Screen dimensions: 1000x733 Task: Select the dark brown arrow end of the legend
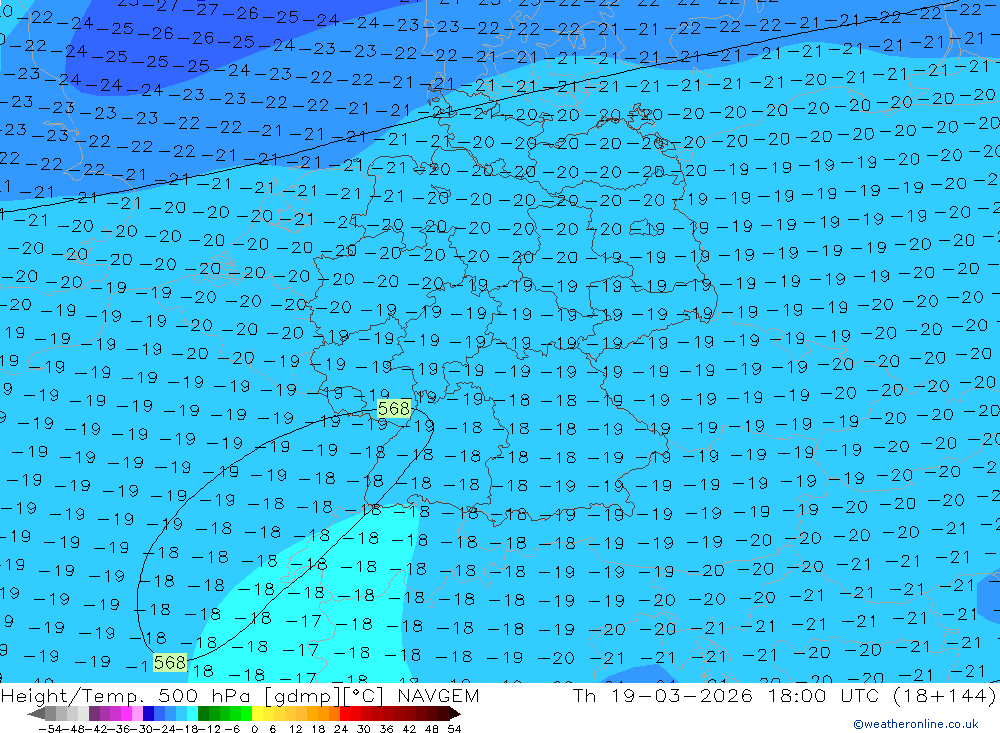(x=455, y=713)
